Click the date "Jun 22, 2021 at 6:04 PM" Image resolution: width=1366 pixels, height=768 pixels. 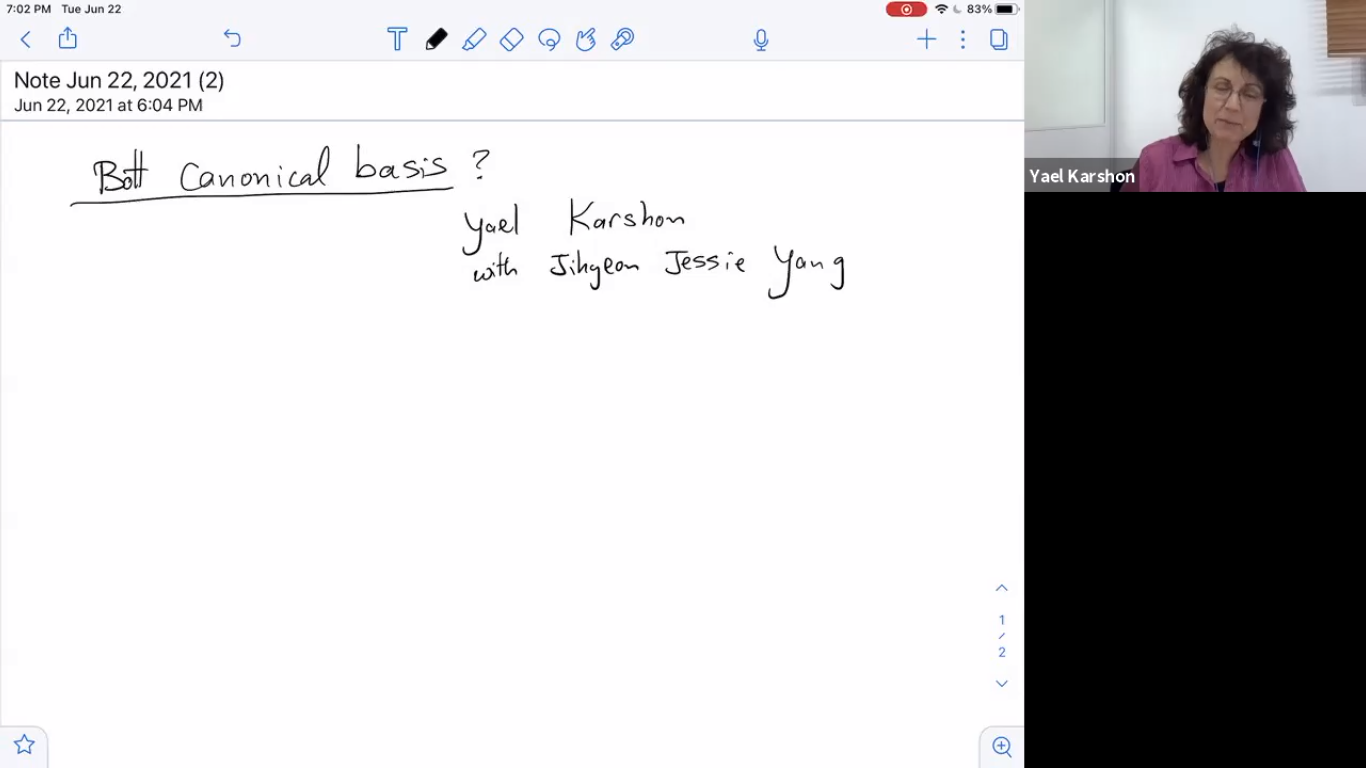point(108,105)
